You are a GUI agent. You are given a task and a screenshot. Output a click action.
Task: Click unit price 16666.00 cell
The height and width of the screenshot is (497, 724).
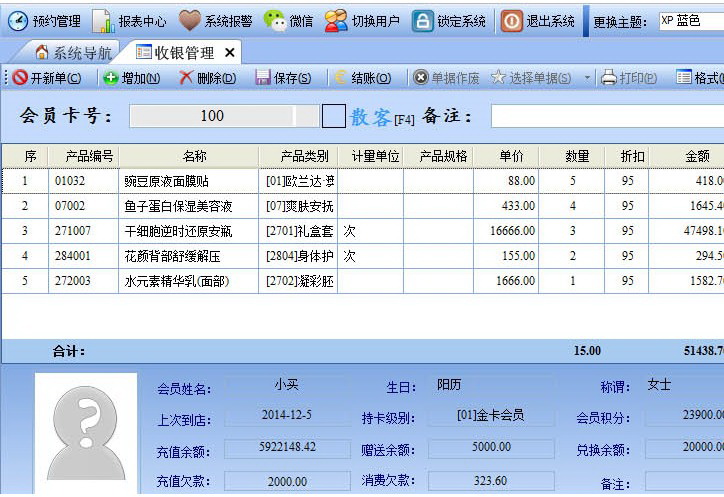tap(506, 231)
